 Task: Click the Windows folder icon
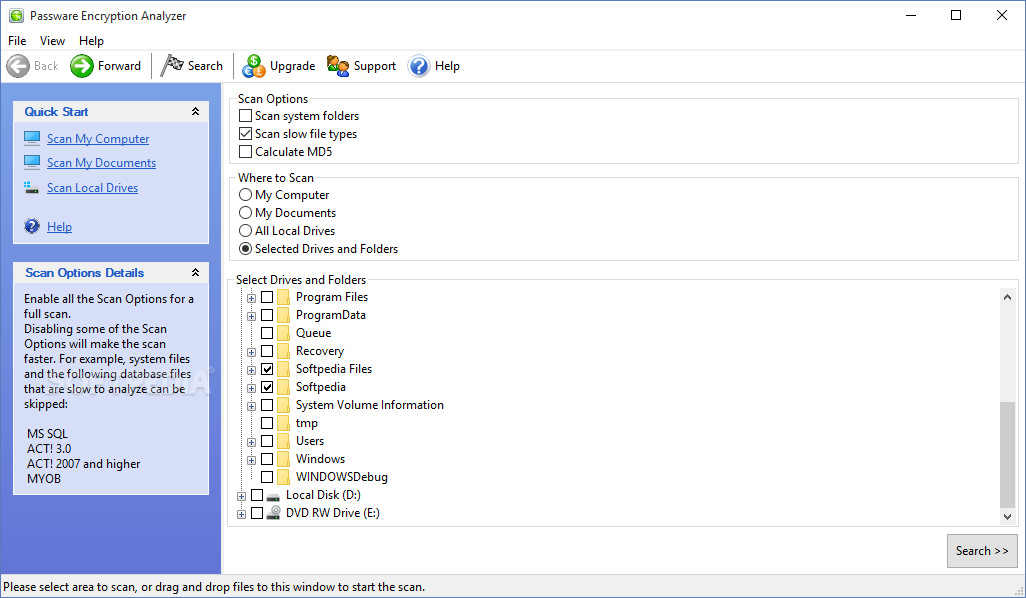click(x=283, y=459)
